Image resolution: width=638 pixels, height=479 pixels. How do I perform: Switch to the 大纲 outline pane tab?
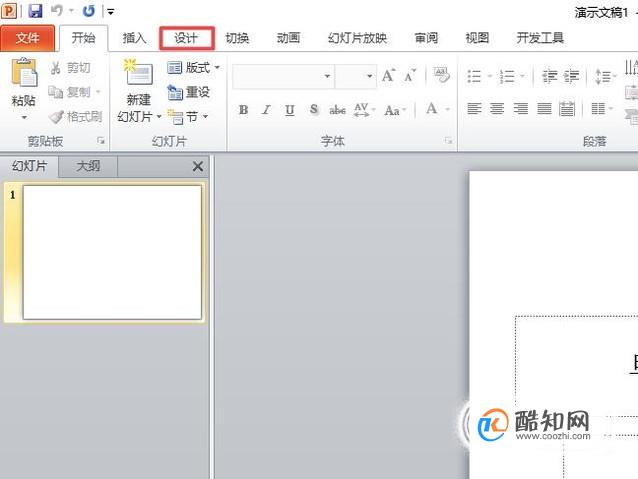point(88,166)
